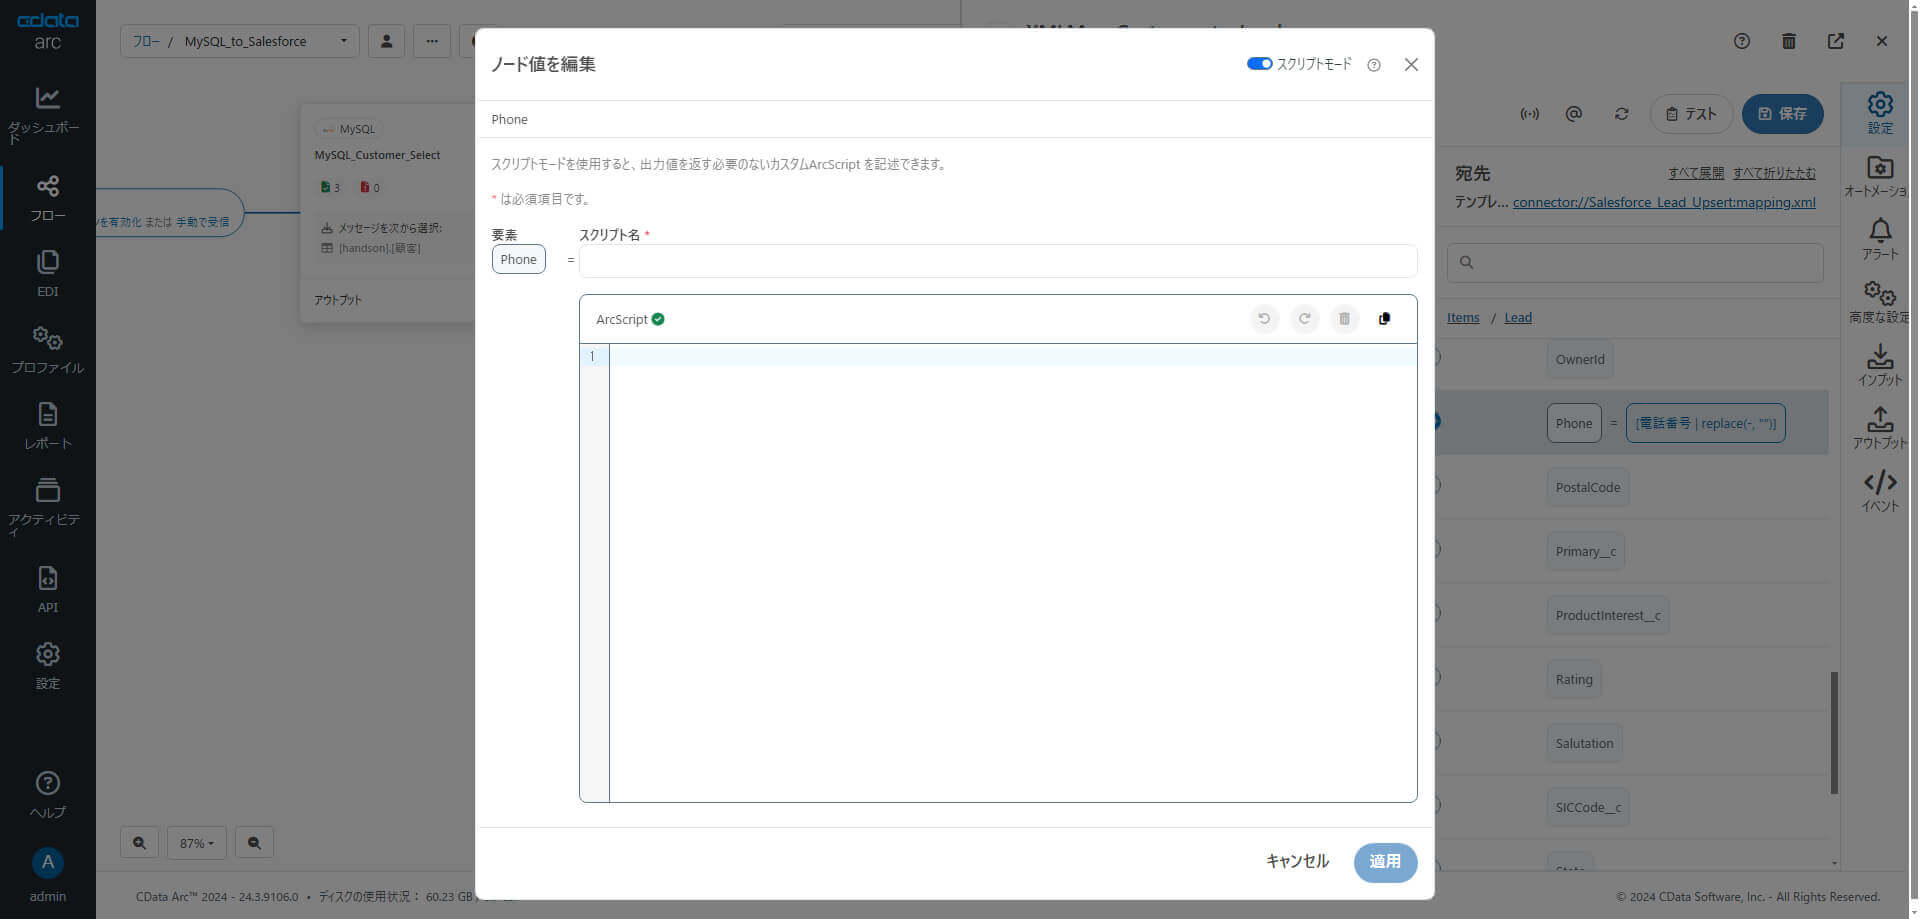Viewport: 1920px width, 919px height.
Task: Open アクティビティ in sidebar
Action: tap(48, 506)
